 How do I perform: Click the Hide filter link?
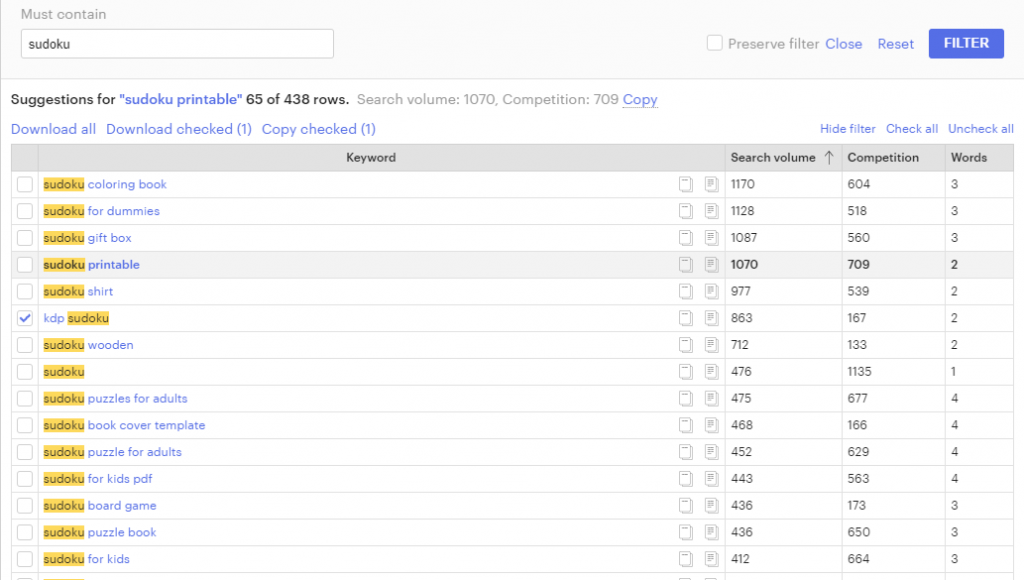[847, 129]
